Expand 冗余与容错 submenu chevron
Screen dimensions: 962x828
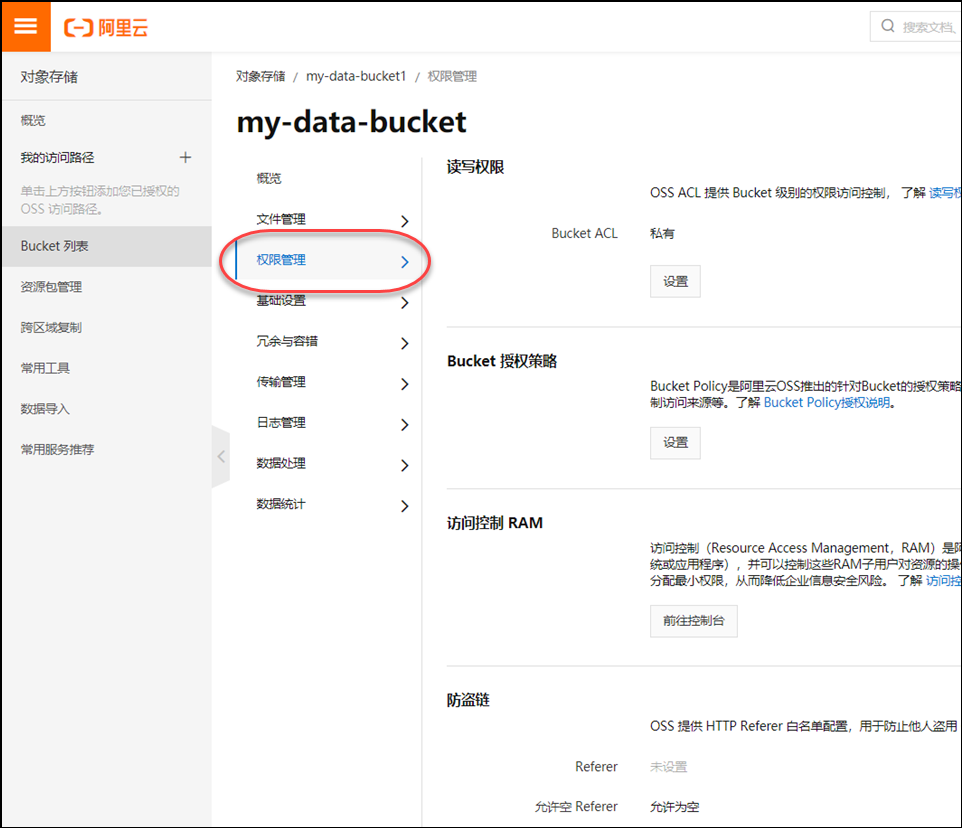404,343
